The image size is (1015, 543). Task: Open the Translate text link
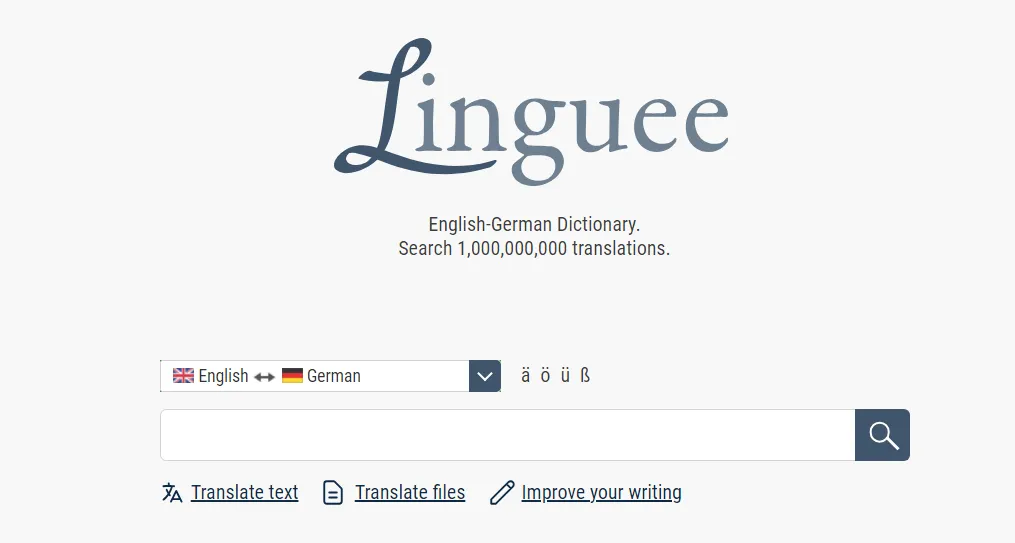pos(245,492)
